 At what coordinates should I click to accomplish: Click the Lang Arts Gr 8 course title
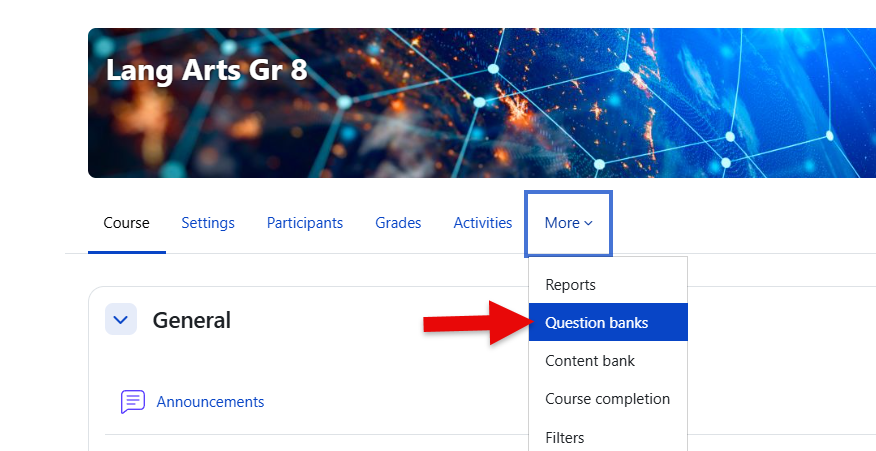[x=207, y=70]
